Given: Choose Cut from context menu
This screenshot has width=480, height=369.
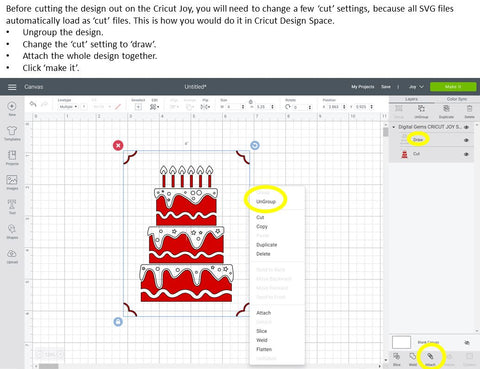Looking at the screenshot, I should [x=260, y=217].
